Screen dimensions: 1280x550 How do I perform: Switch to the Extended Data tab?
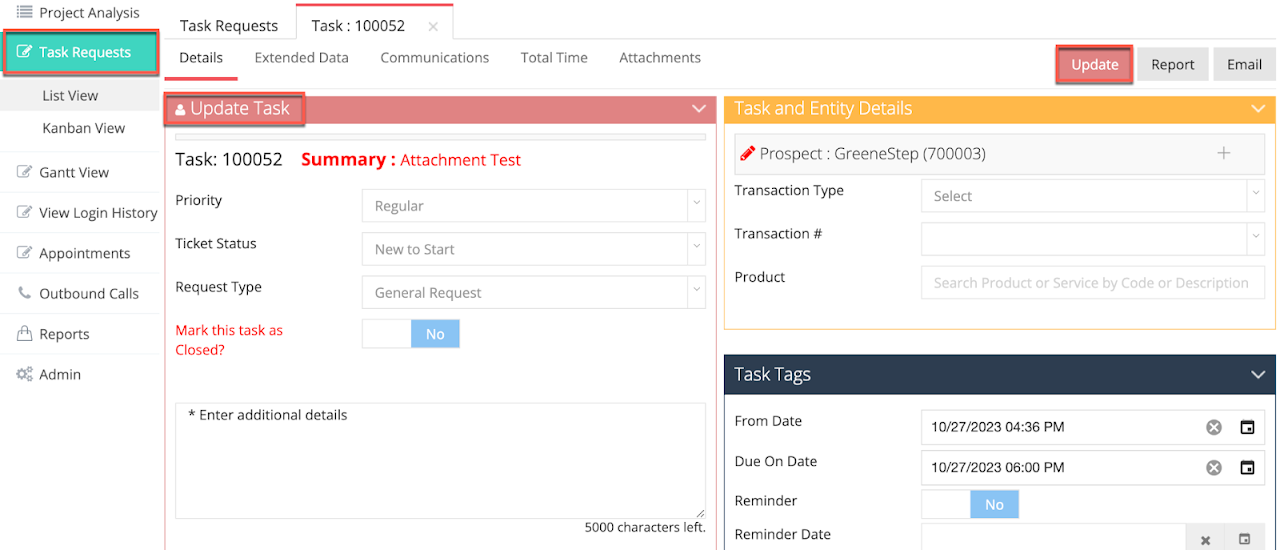[301, 58]
